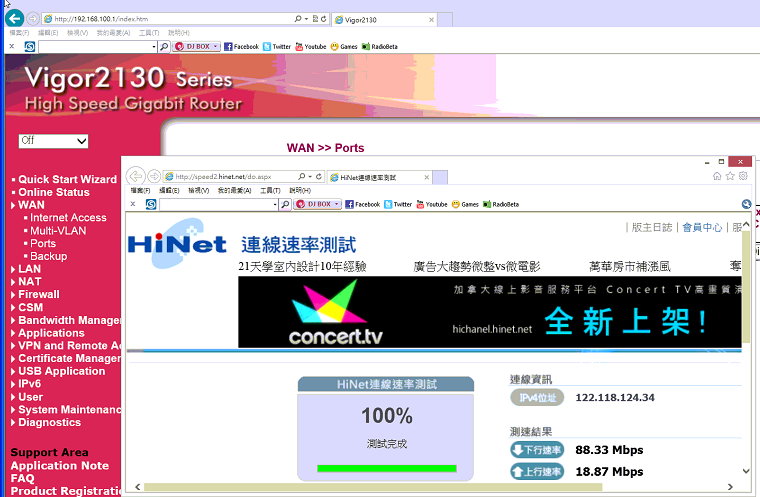Open the 會員中心 member center link
Viewport: 760px width, 497px height.
(x=702, y=227)
